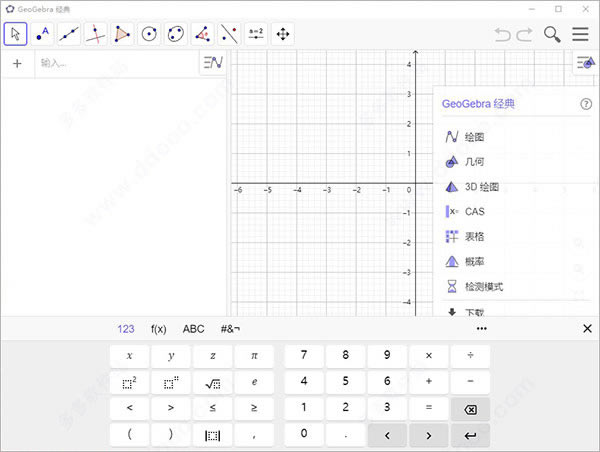
Task: Choose the Angle tool
Action: click(x=203, y=34)
